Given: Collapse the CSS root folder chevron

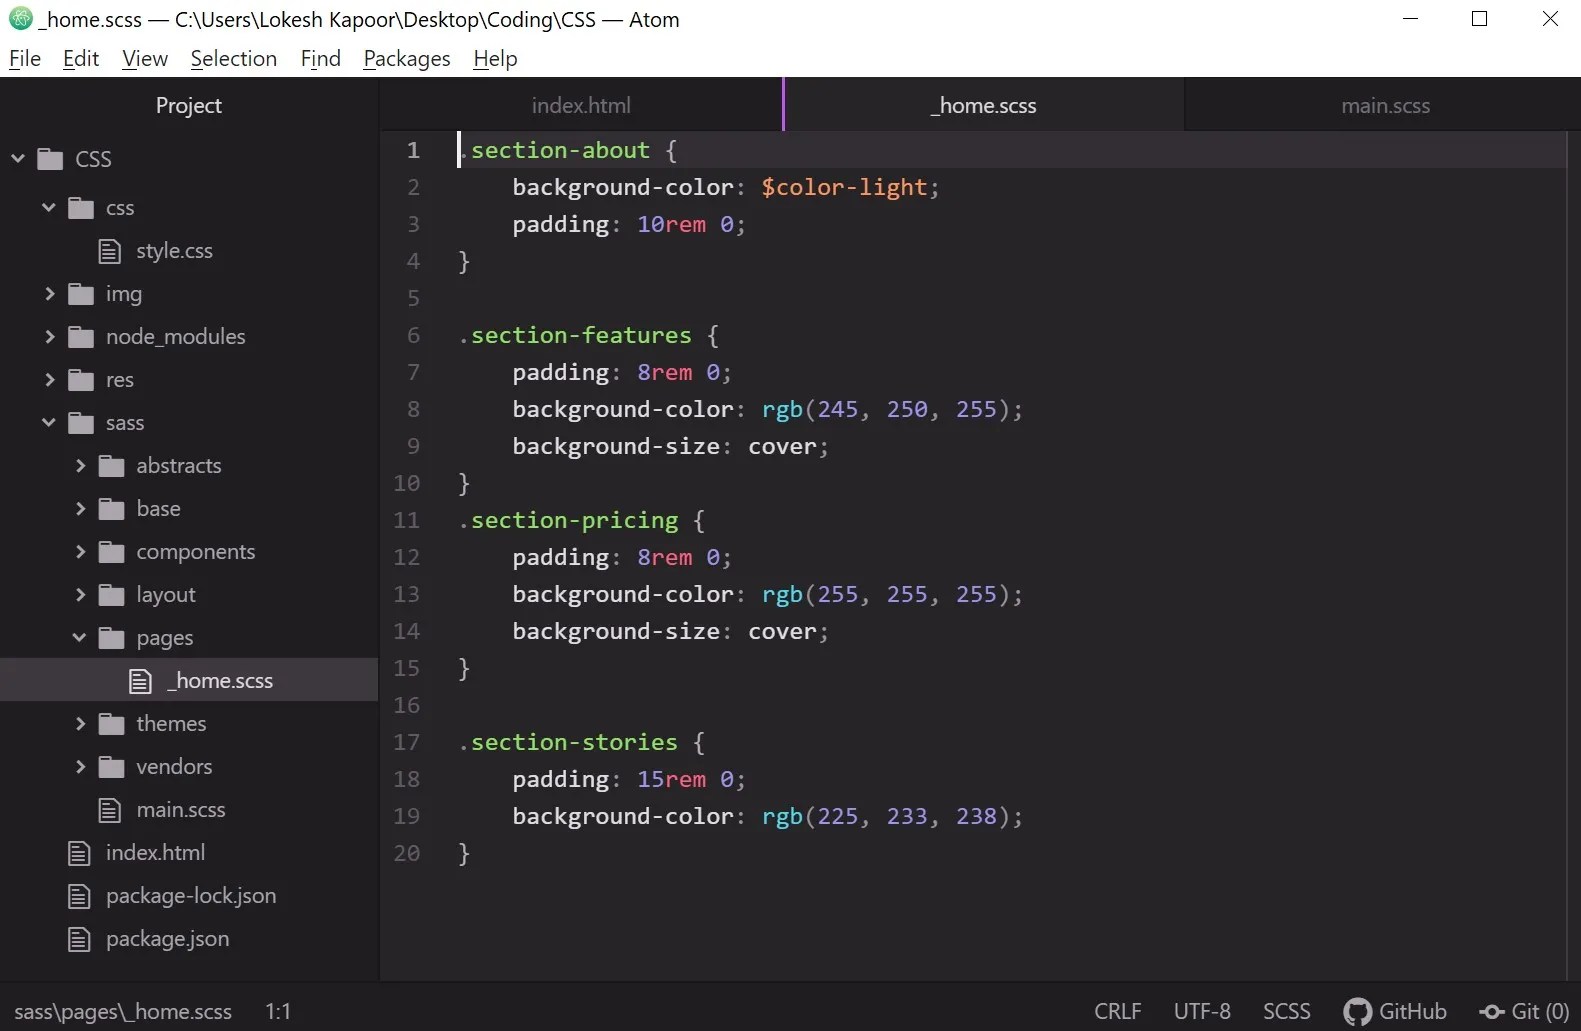Looking at the screenshot, I should click(x=18, y=158).
